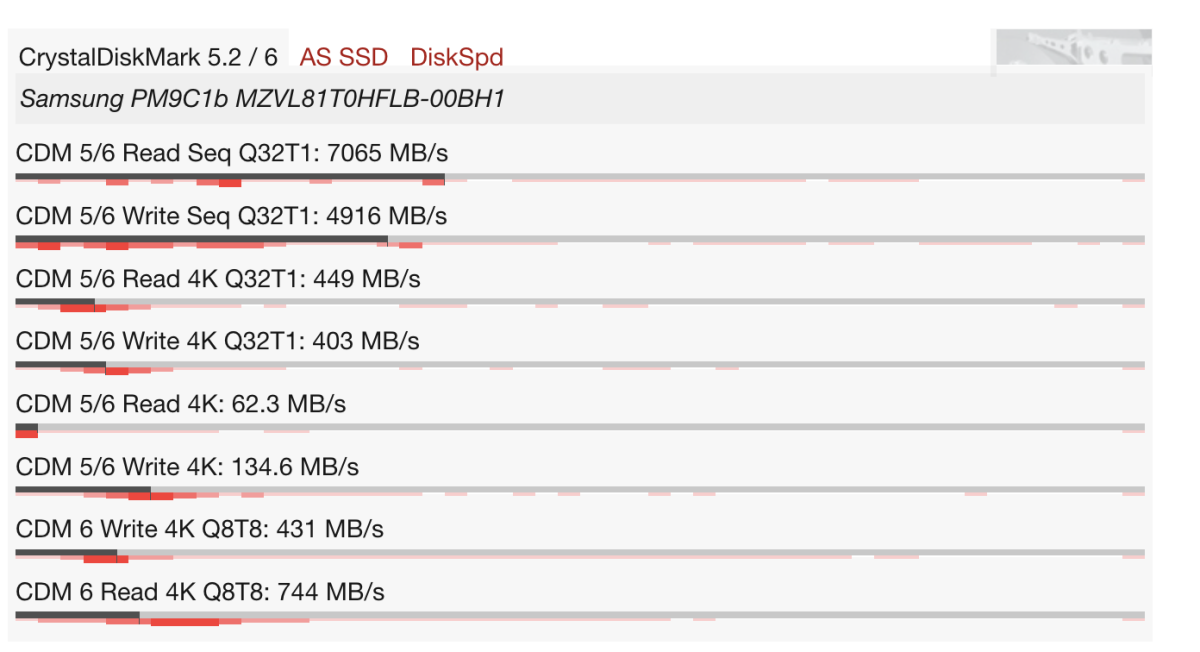The height and width of the screenshot is (652, 1200).
Task: Click the Read 4K 62.3 MB/s label
Action: pos(181,404)
